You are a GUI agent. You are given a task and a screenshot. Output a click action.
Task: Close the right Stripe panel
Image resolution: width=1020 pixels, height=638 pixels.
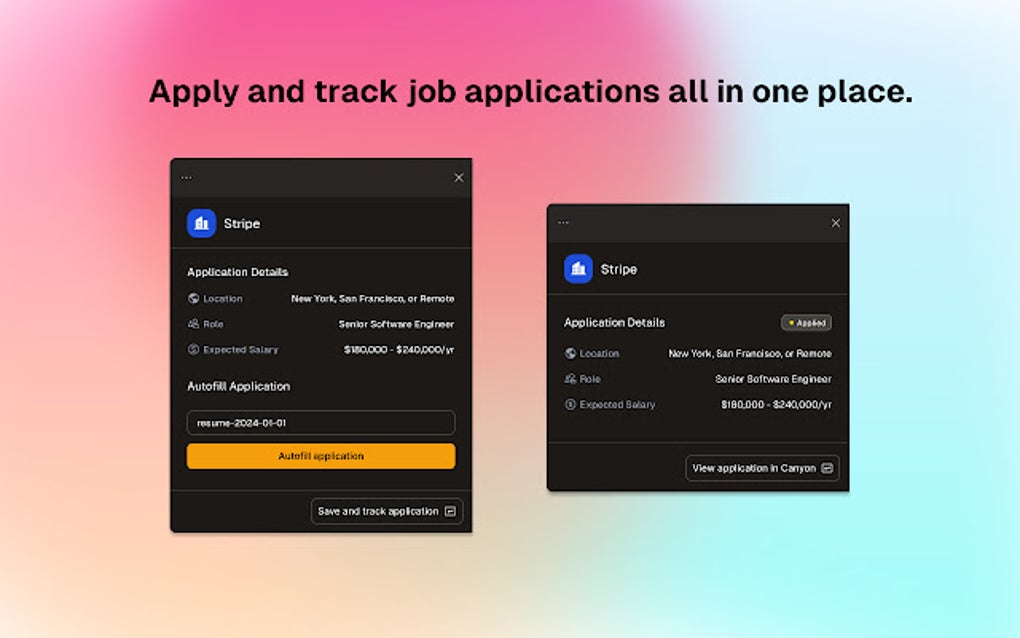click(836, 223)
